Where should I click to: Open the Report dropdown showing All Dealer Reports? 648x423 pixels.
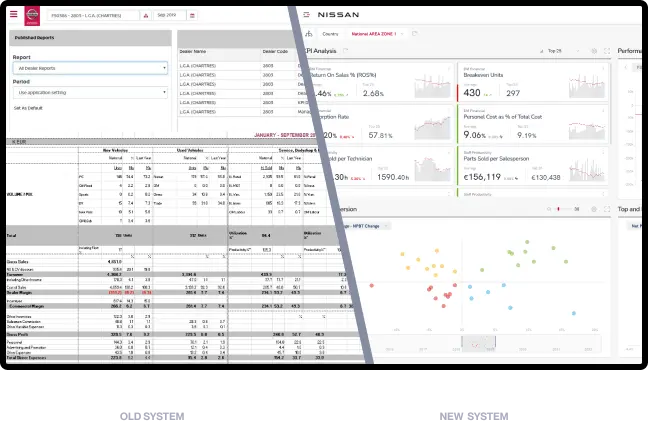pos(90,68)
